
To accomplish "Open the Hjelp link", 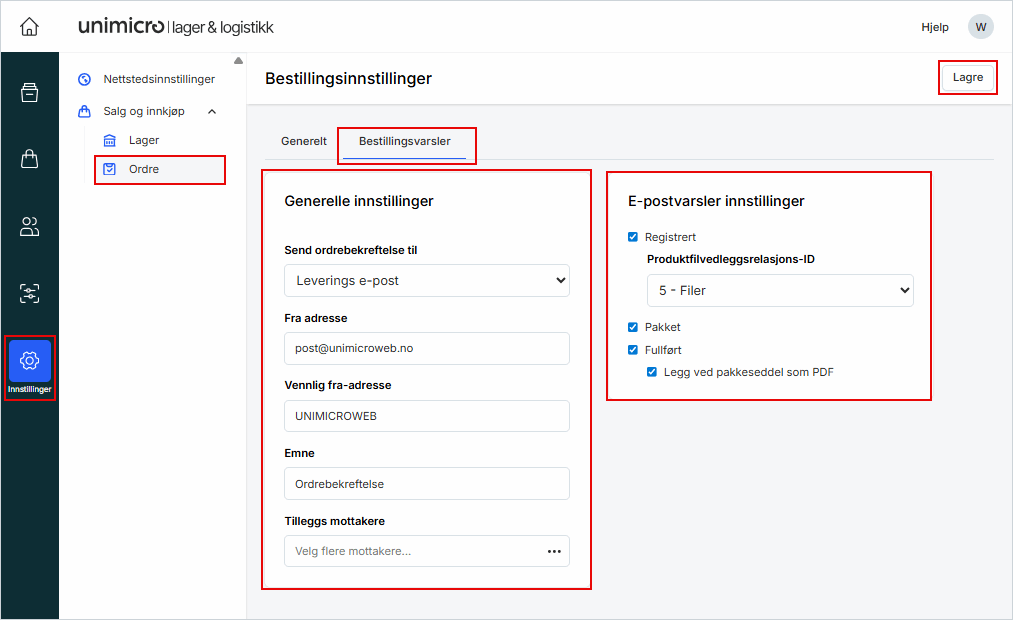I will click(934, 27).
